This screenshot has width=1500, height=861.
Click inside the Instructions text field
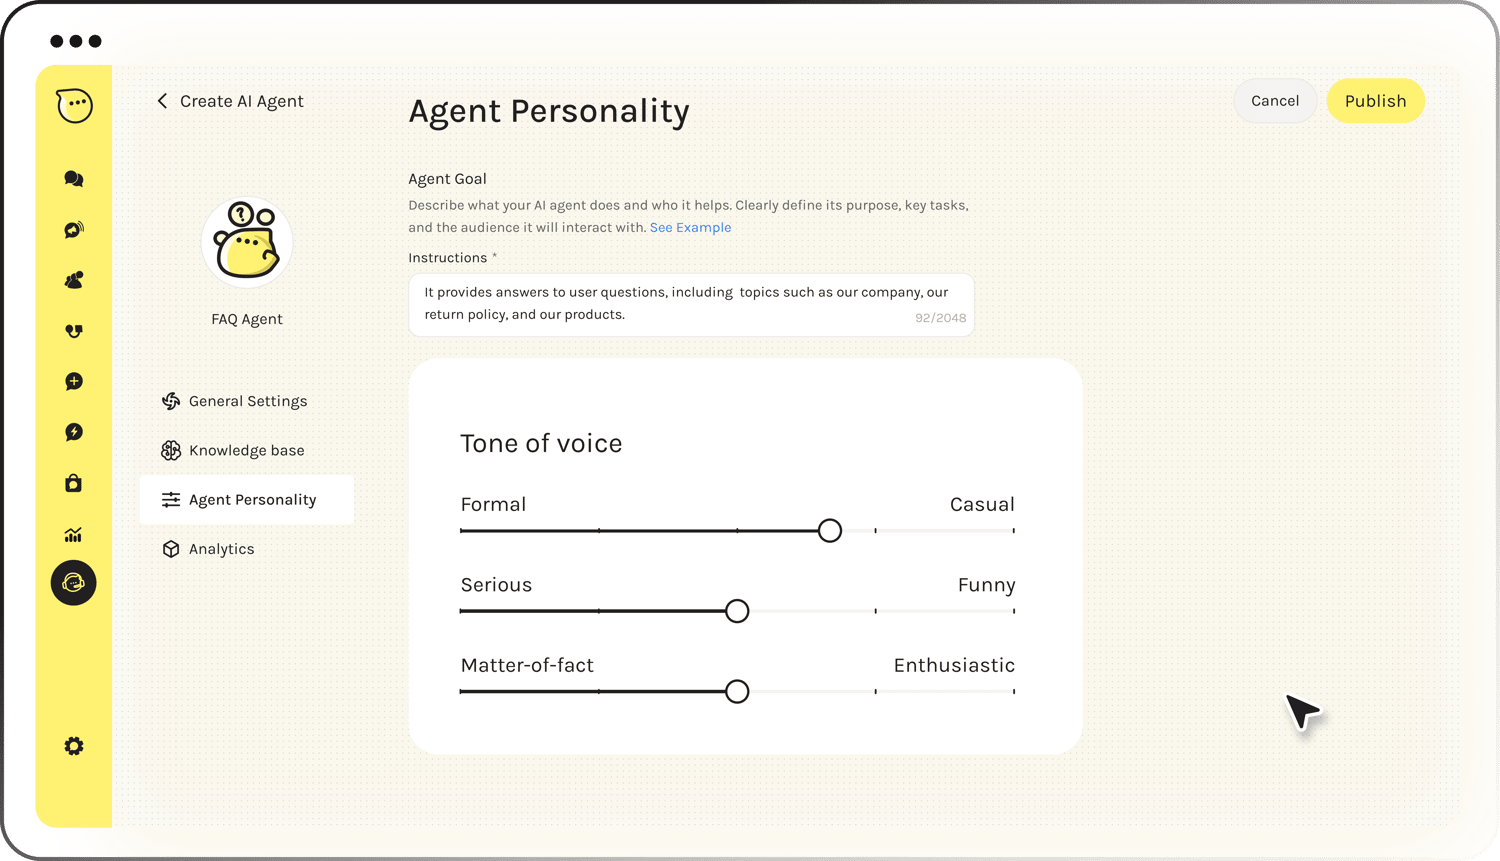pyautogui.click(x=691, y=303)
